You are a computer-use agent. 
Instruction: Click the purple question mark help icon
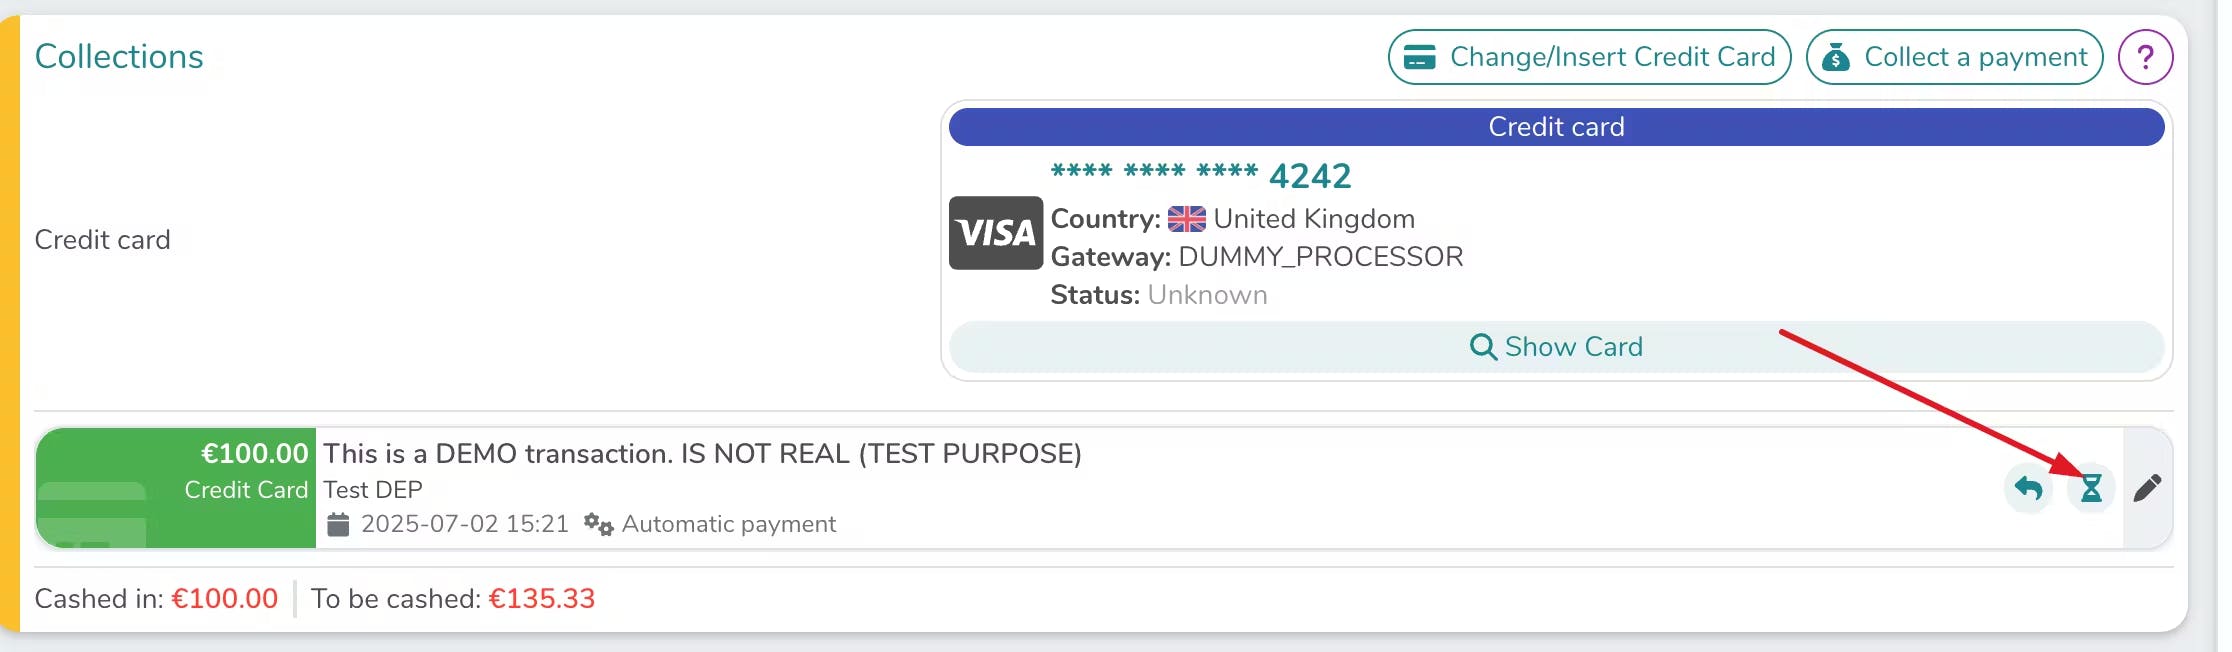[x=2145, y=57]
